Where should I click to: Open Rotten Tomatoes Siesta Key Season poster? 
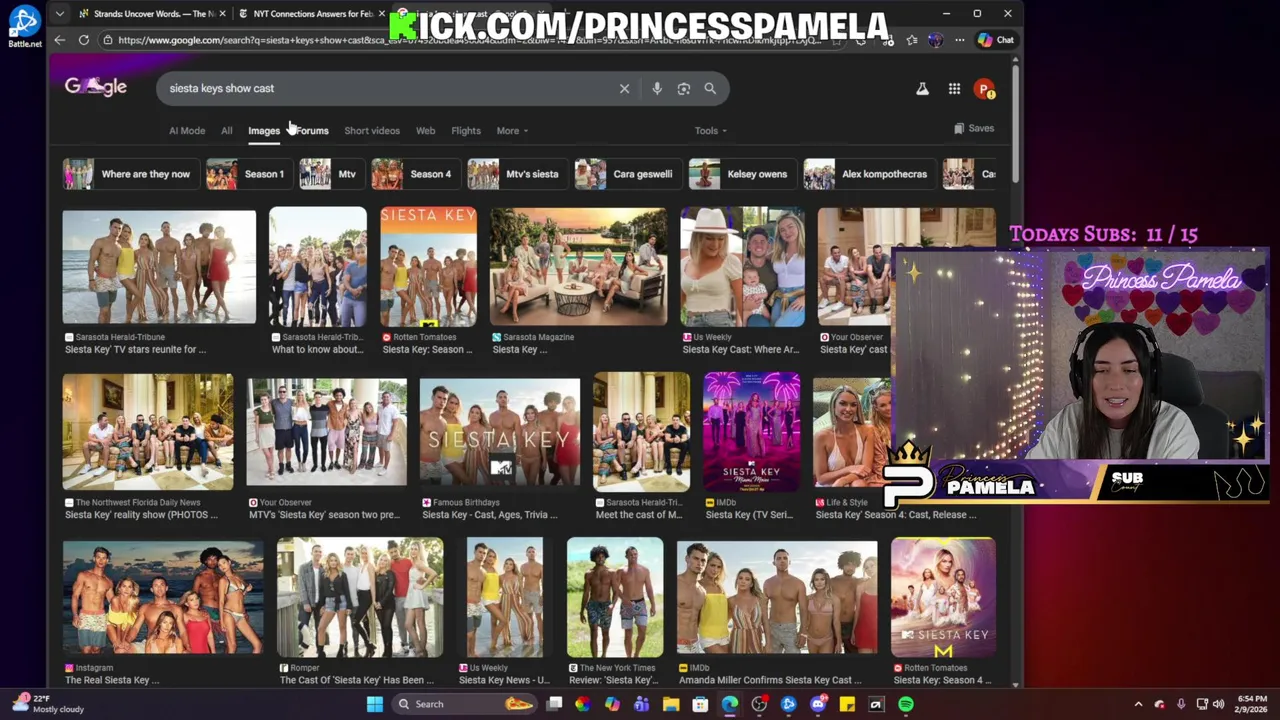(428, 267)
